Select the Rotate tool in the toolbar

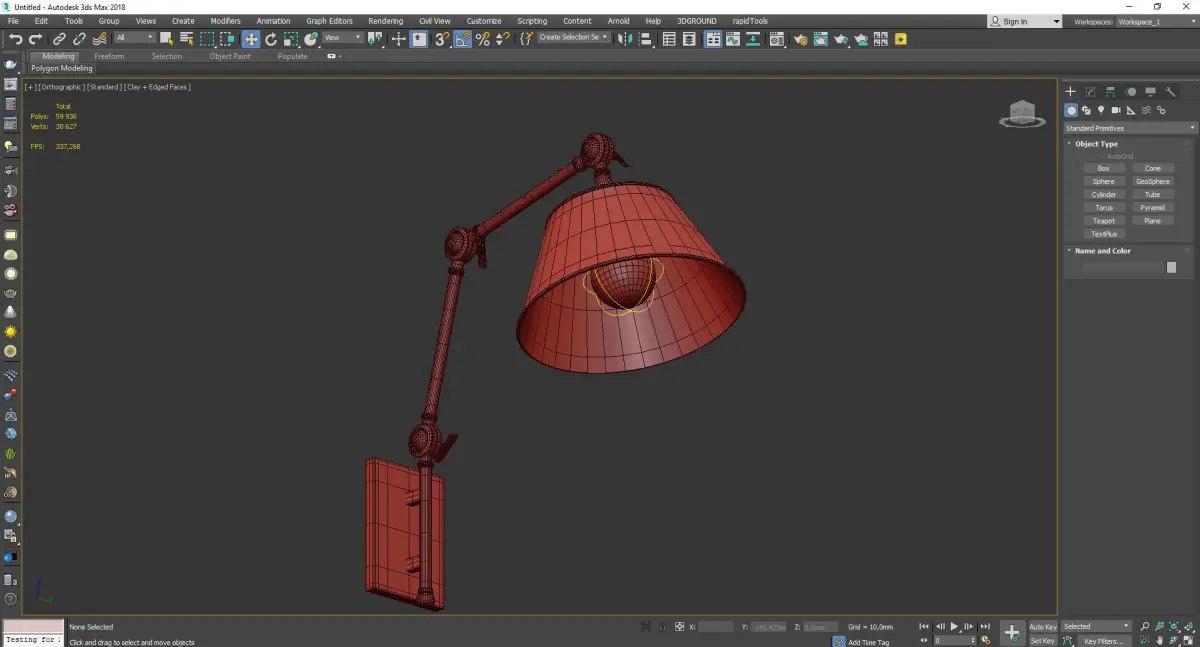point(271,39)
